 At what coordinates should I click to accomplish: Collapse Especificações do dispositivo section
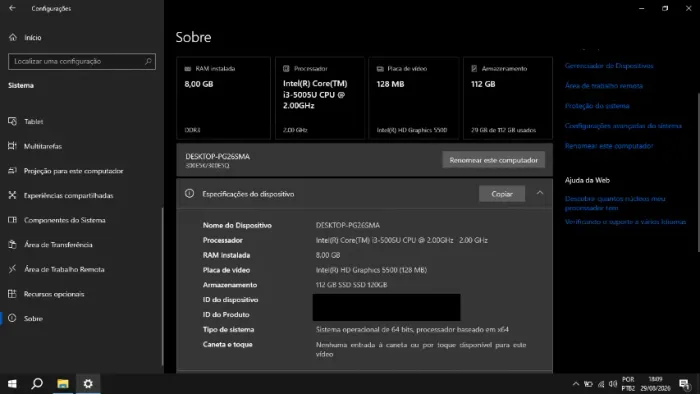tap(540, 193)
